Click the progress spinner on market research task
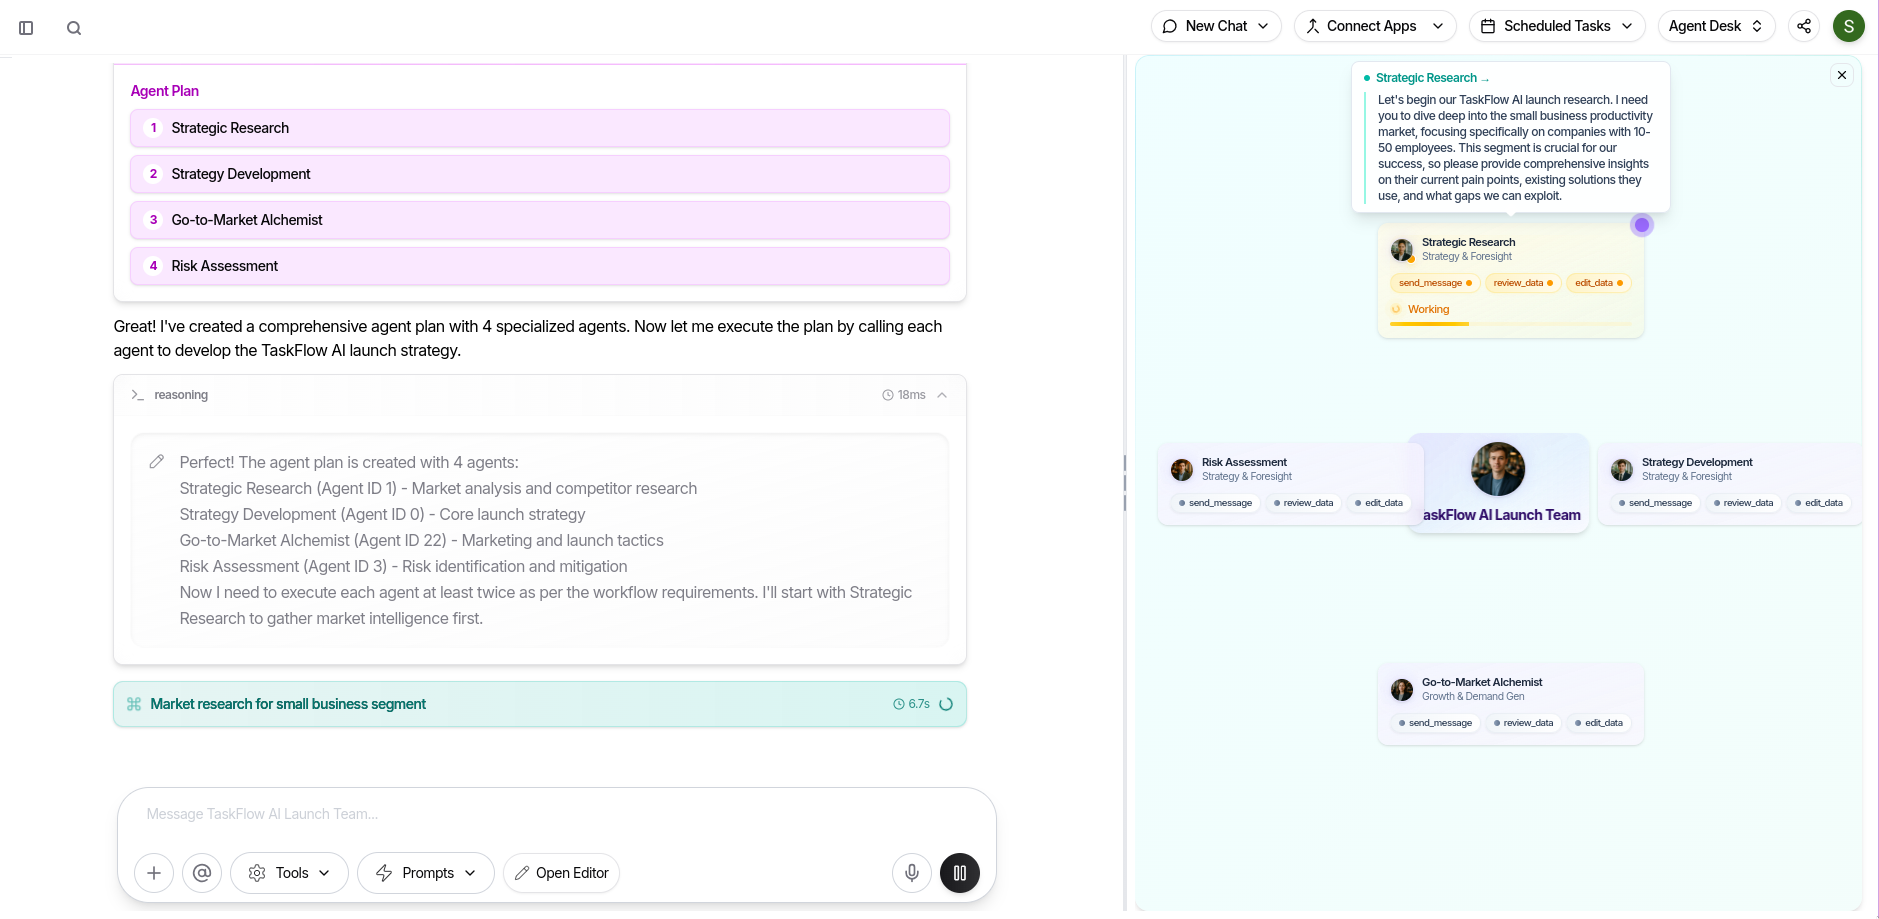 (946, 704)
